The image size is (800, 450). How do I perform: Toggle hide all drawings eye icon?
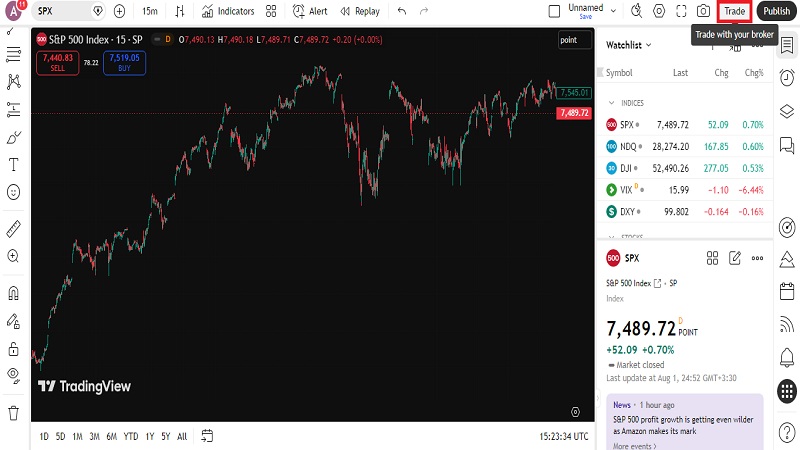(x=13, y=376)
